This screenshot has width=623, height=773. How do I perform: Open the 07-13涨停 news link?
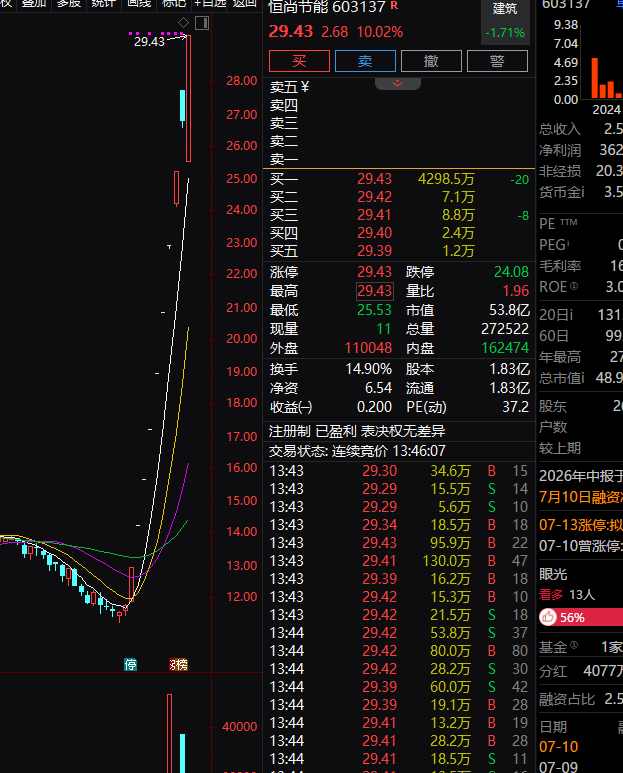581,525
